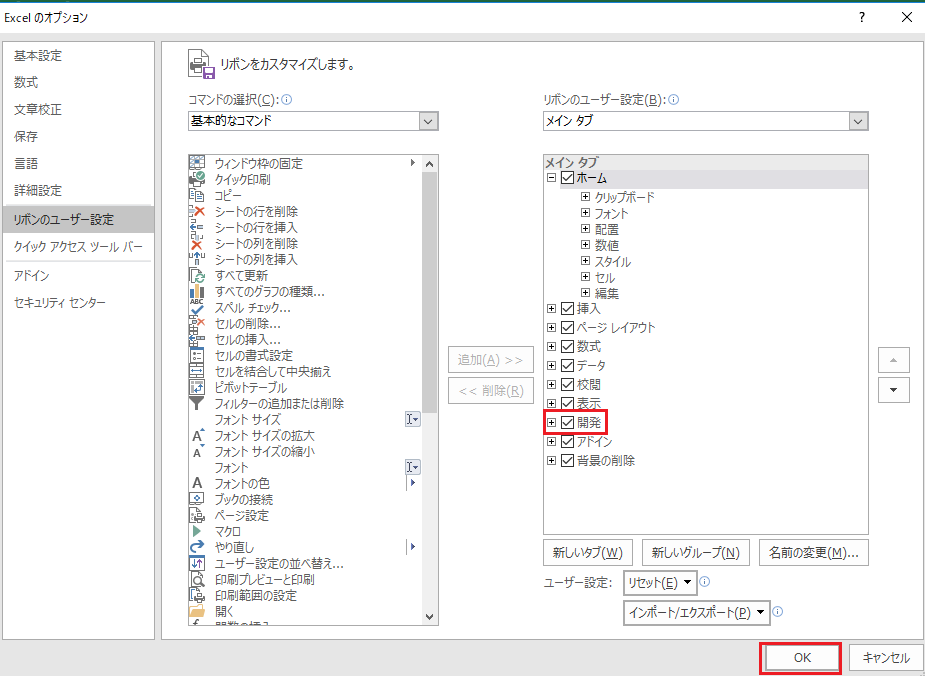Click the フィルターの追加または削除 funnel icon

point(196,403)
